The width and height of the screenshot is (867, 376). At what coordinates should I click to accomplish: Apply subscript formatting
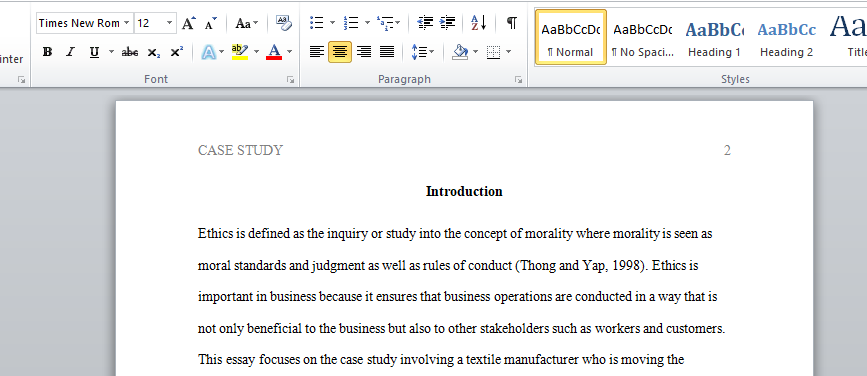(154, 52)
